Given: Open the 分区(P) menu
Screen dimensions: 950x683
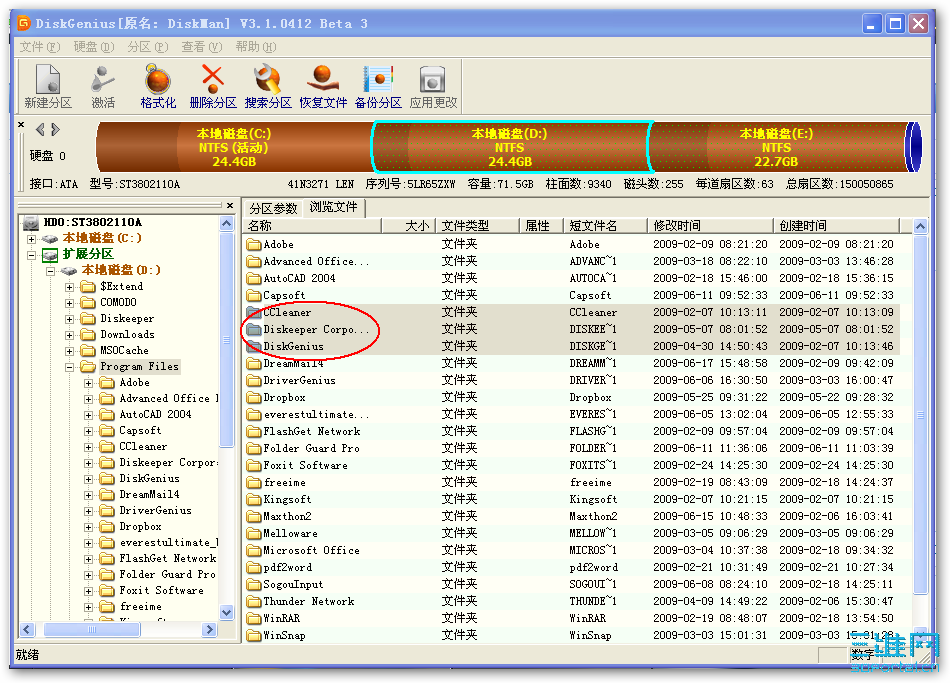Looking at the screenshot, I should (148, 47).
